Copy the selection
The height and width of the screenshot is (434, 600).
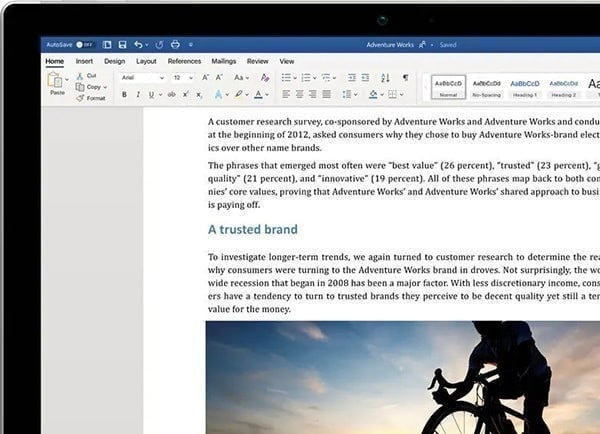point(88,87)
